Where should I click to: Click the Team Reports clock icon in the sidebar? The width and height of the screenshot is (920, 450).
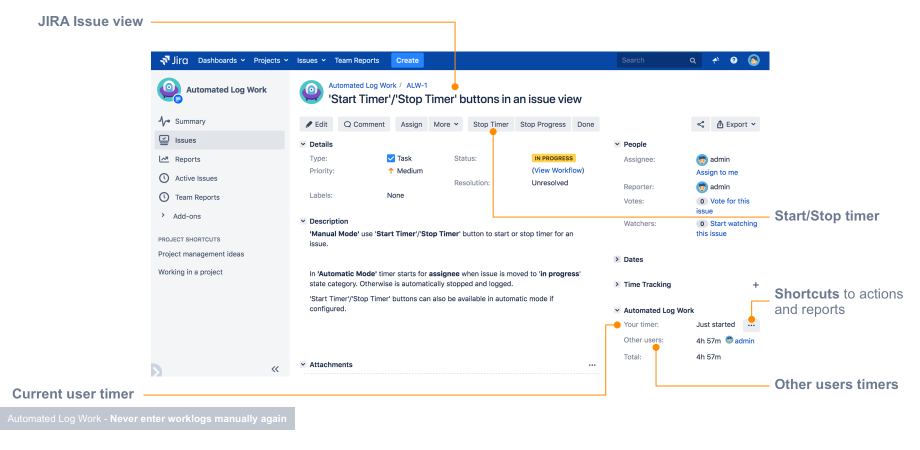point(164,197)
